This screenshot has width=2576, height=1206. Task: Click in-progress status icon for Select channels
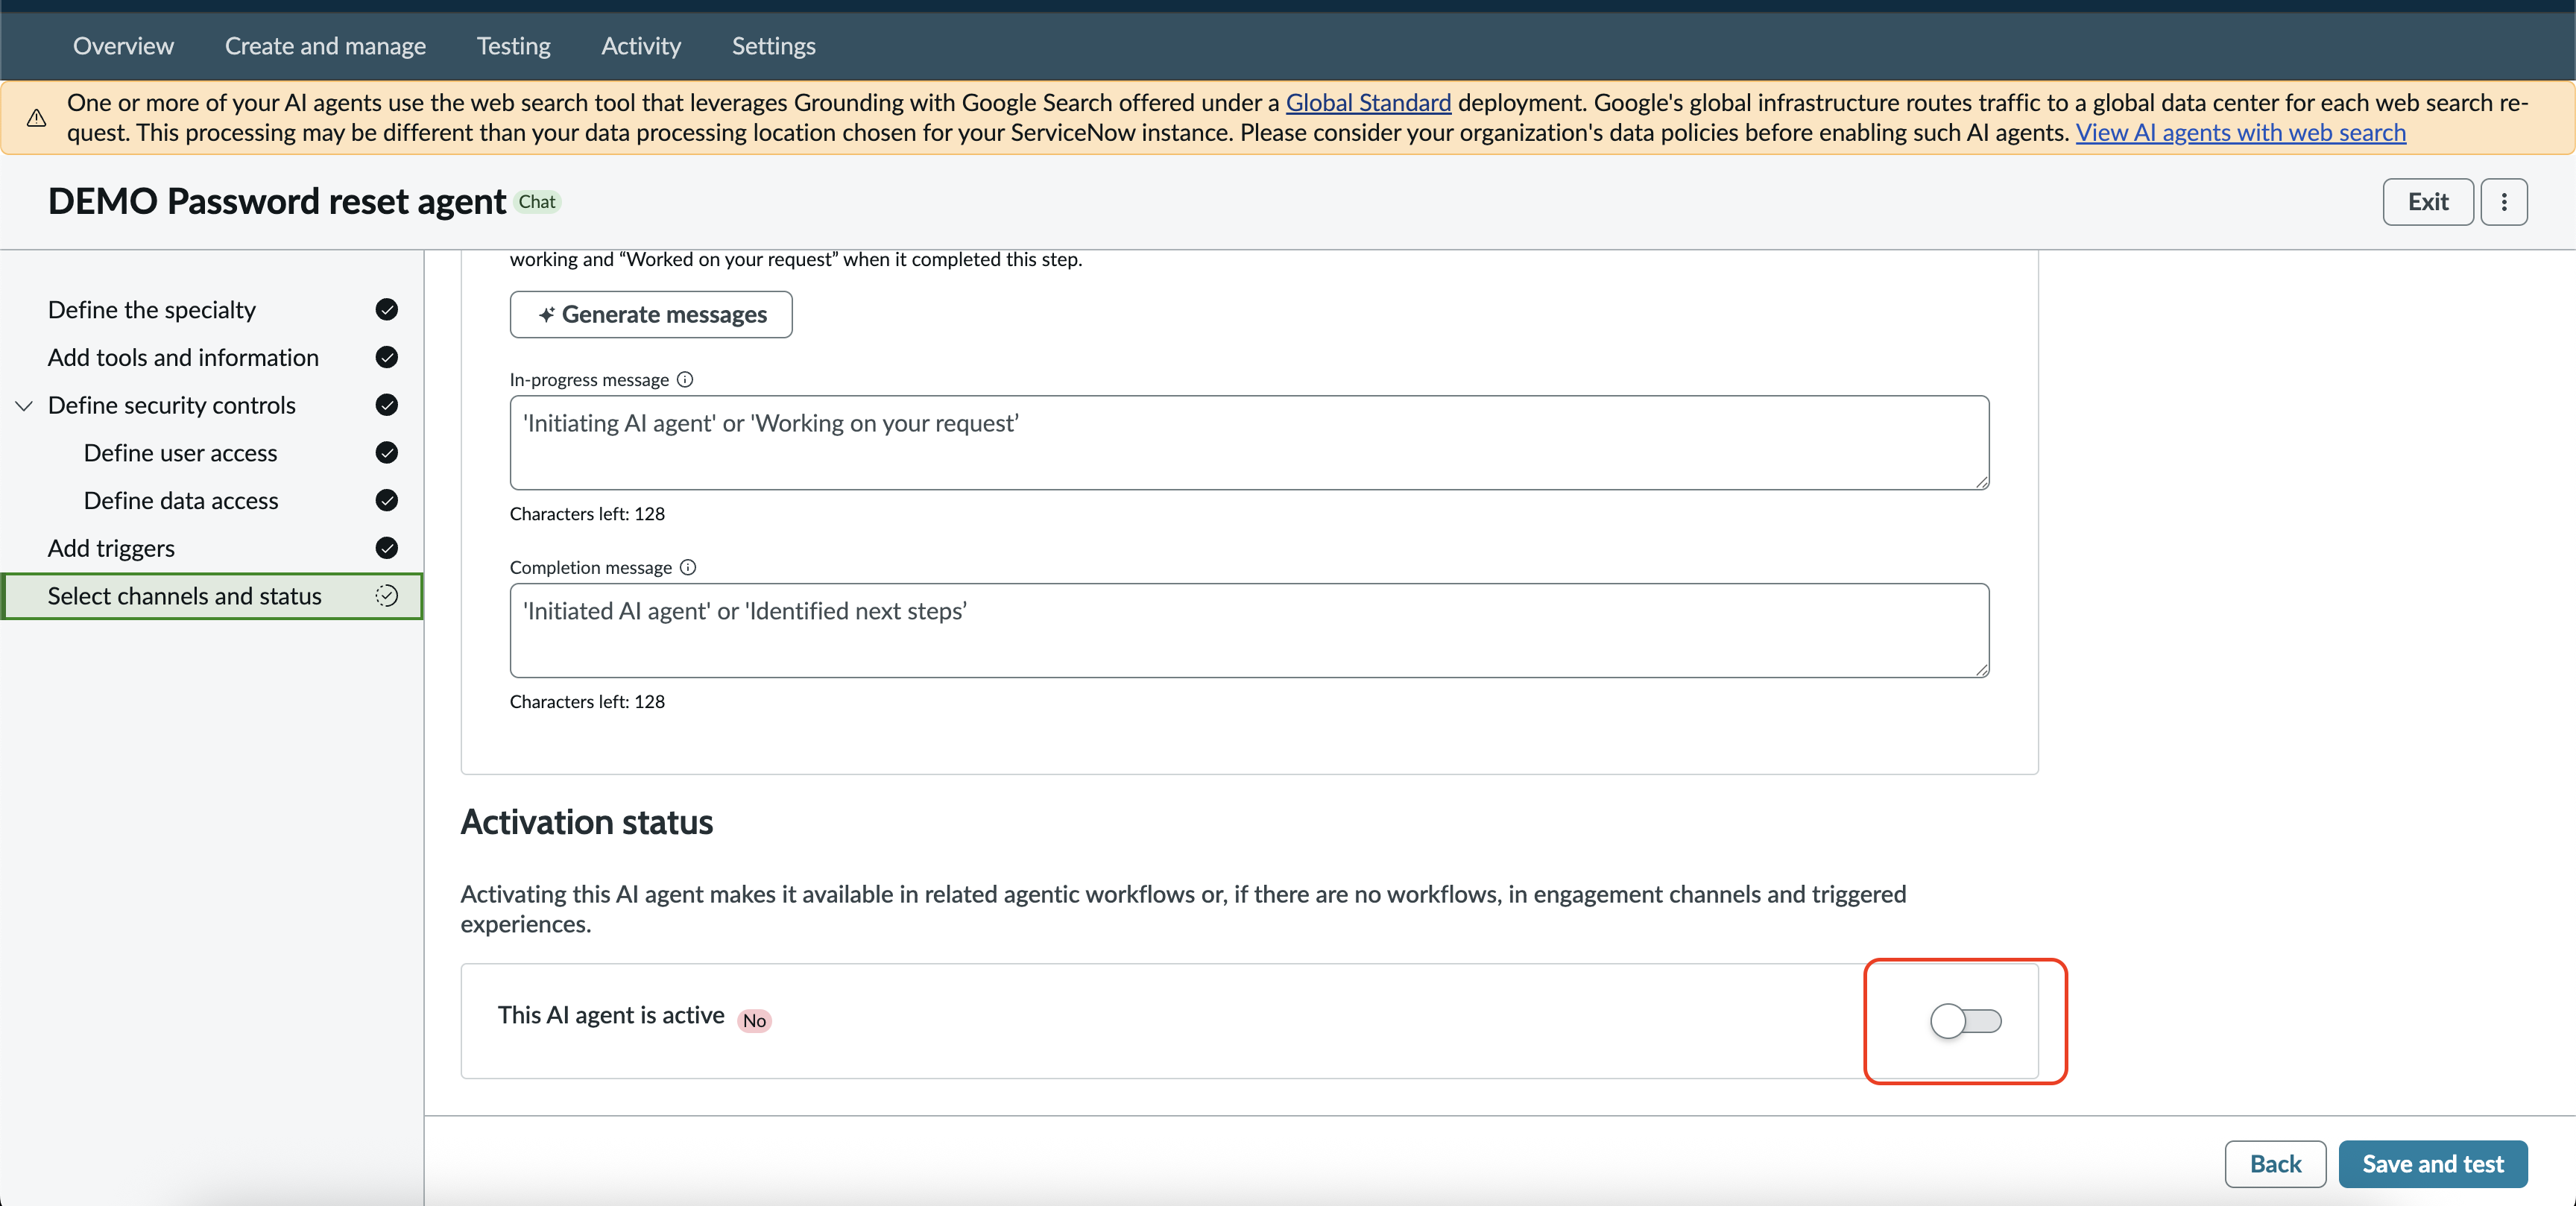387,596
